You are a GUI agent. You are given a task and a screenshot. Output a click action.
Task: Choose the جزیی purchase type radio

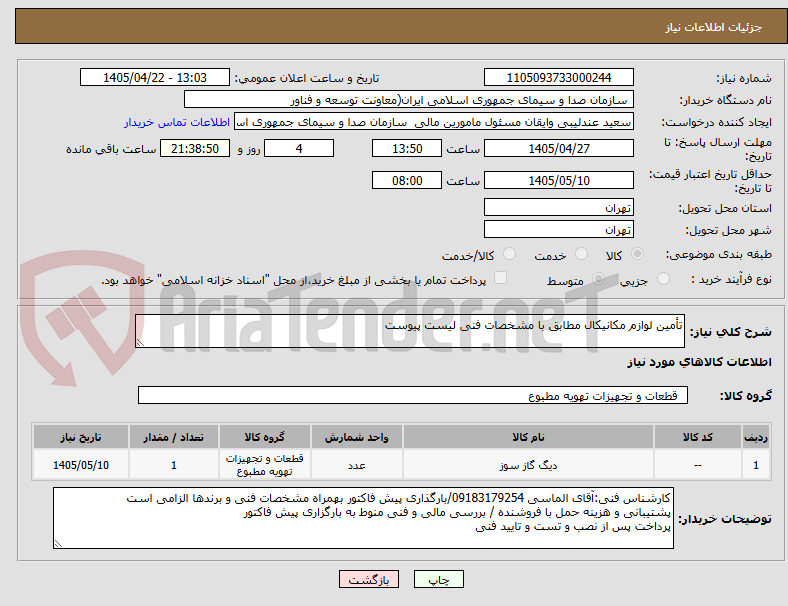click(x=663, y=279)
